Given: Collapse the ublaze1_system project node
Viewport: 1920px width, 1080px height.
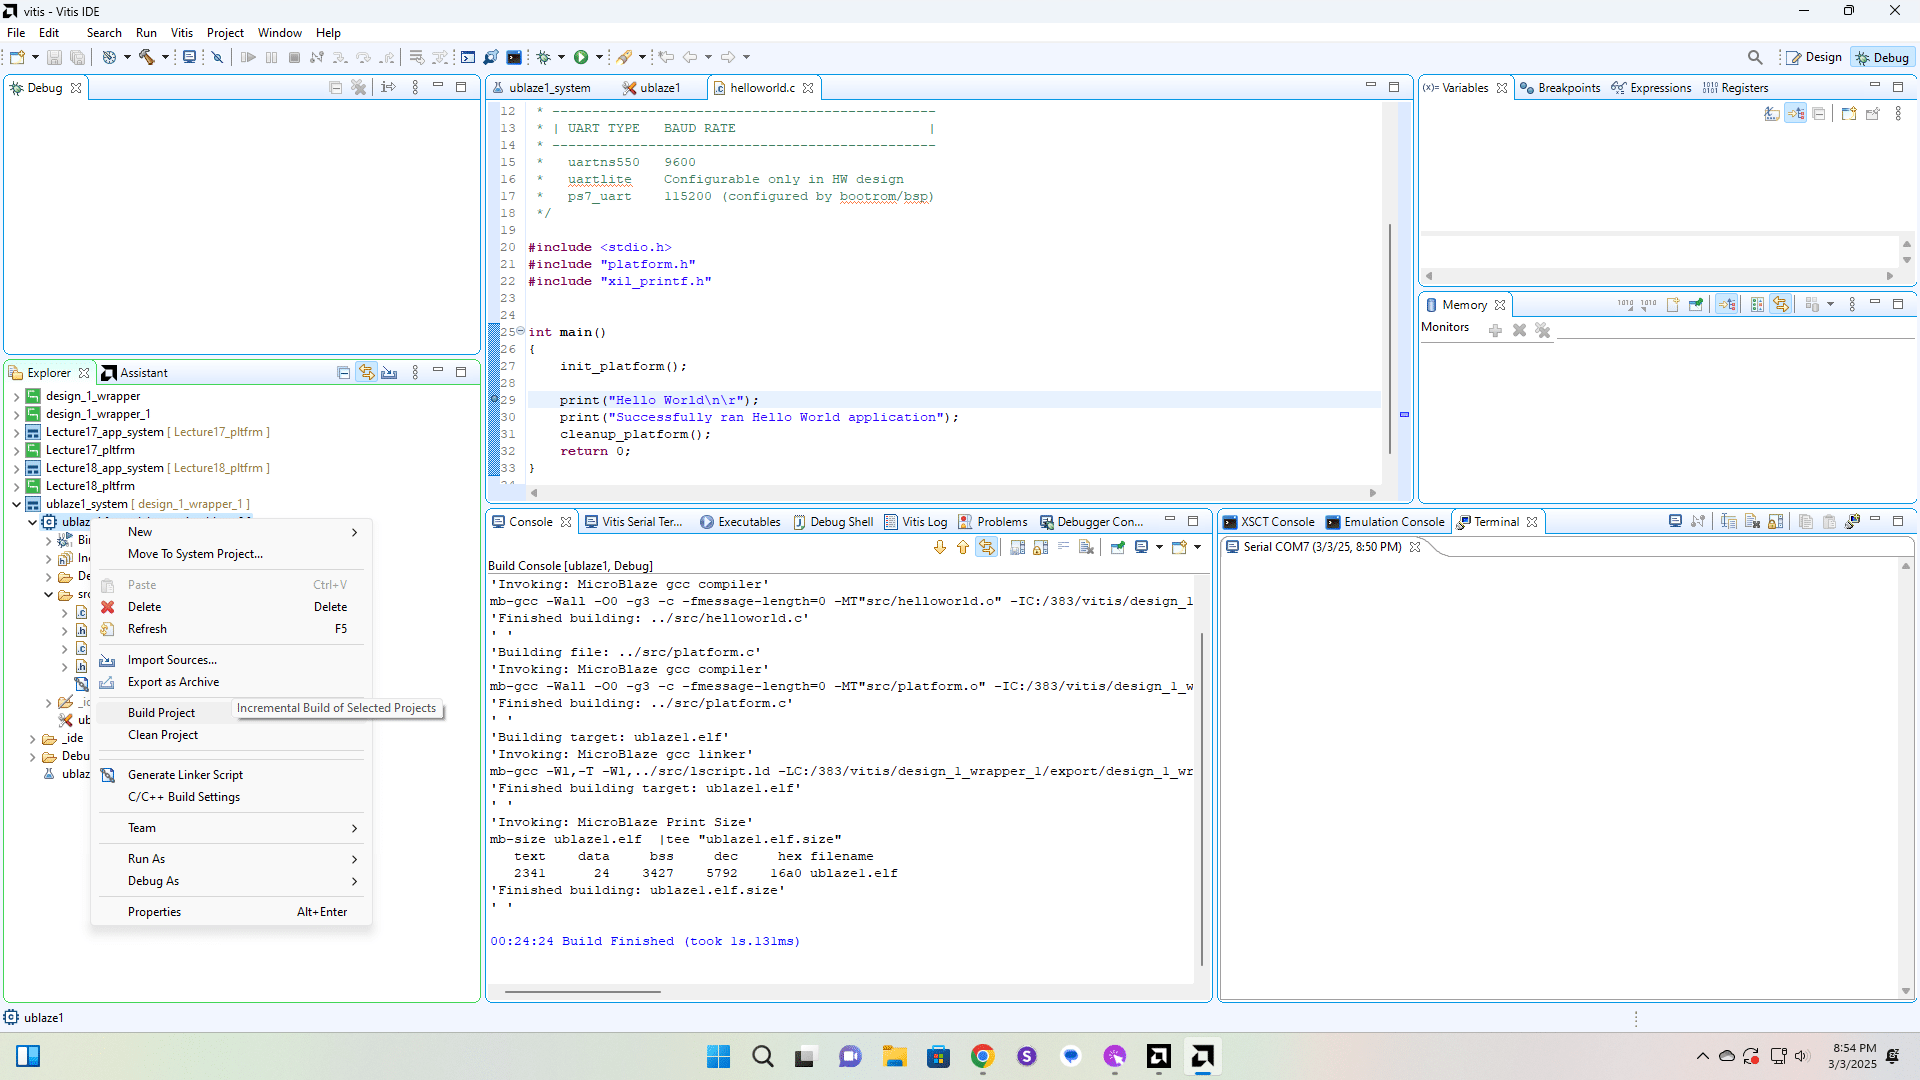Looking at the screenshot, I should (16, 504).
